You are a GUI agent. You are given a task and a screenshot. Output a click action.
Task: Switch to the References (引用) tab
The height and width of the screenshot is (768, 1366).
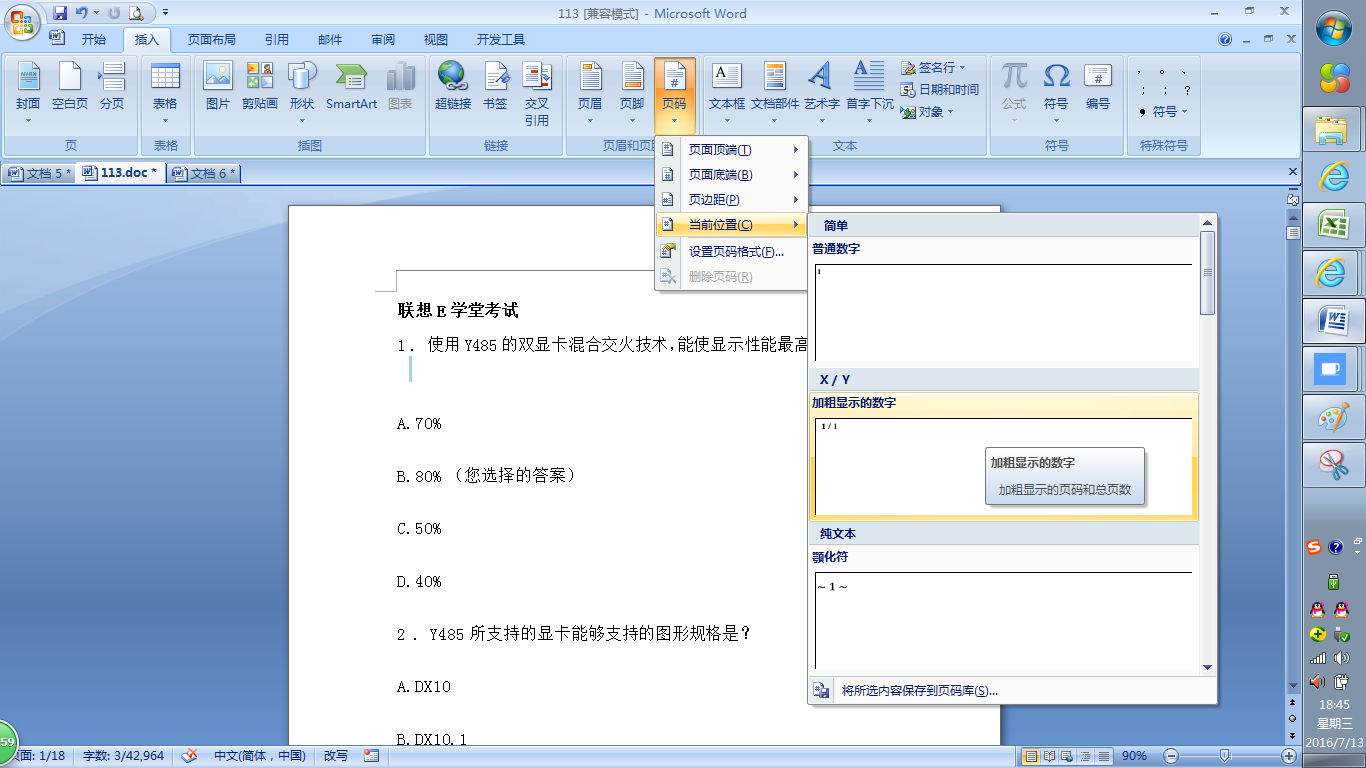tap(277, 40)
